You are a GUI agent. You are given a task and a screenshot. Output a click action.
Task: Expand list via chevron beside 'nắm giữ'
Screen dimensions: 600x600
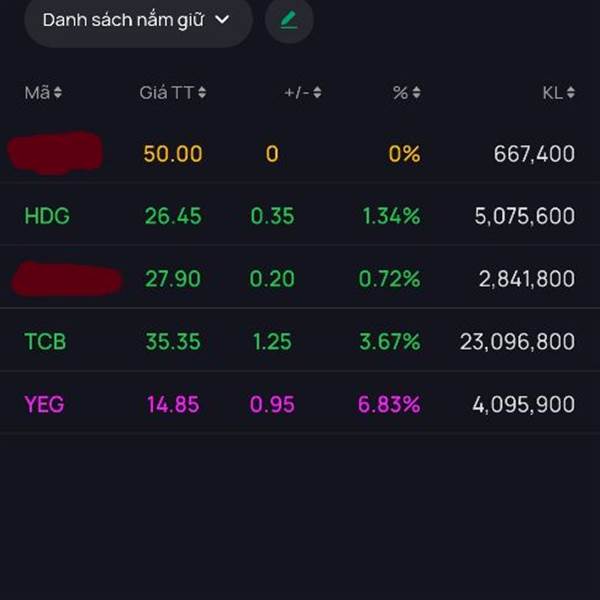click(222, 20)
